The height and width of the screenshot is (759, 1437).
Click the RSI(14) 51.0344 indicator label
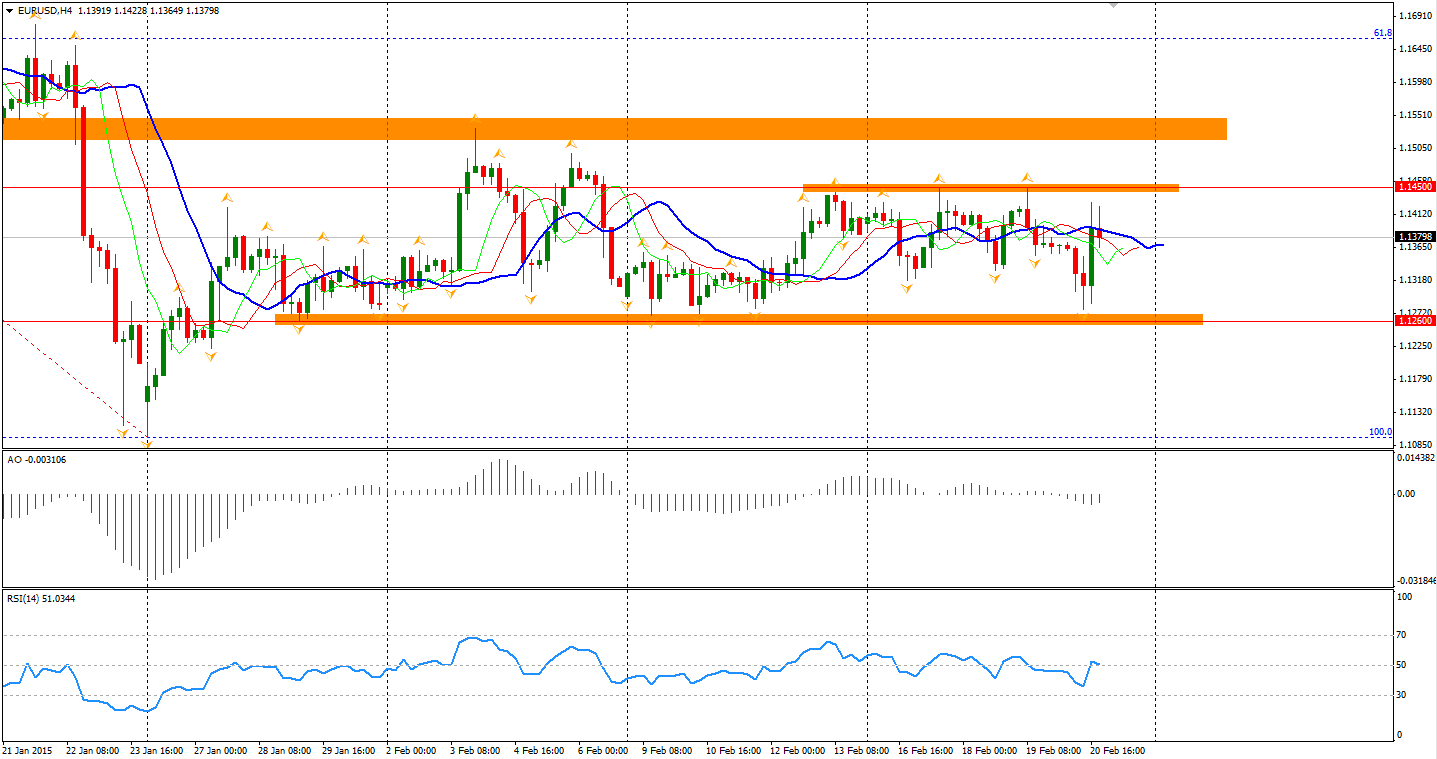[x=41, y=598]
